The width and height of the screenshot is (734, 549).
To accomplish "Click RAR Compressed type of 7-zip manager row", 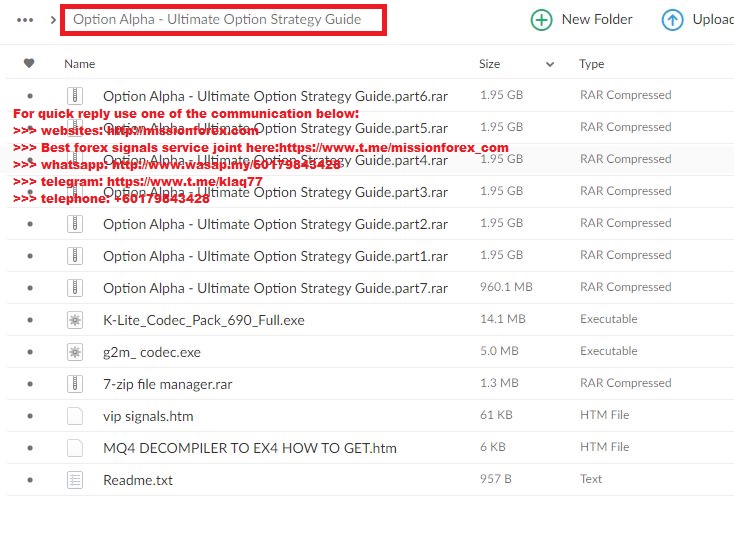I will (625, 383).
